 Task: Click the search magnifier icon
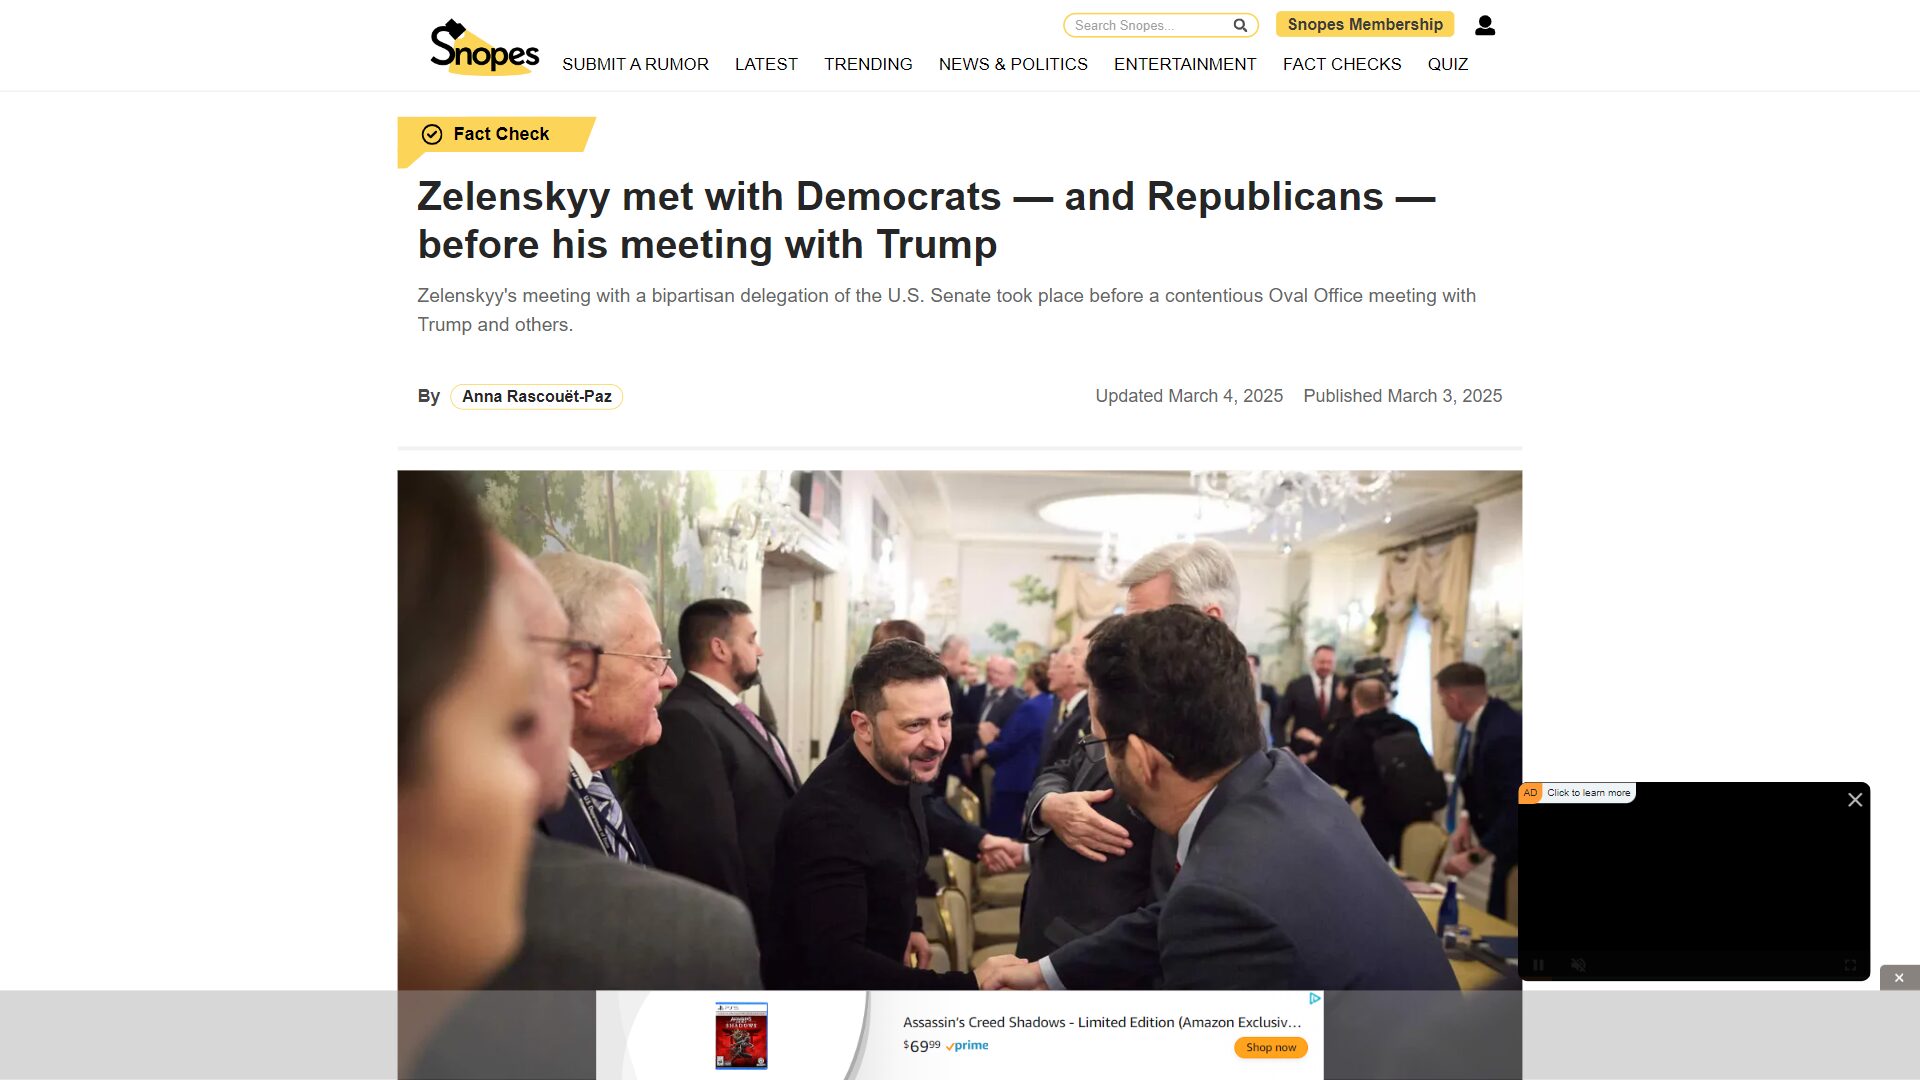(1240, 25)
